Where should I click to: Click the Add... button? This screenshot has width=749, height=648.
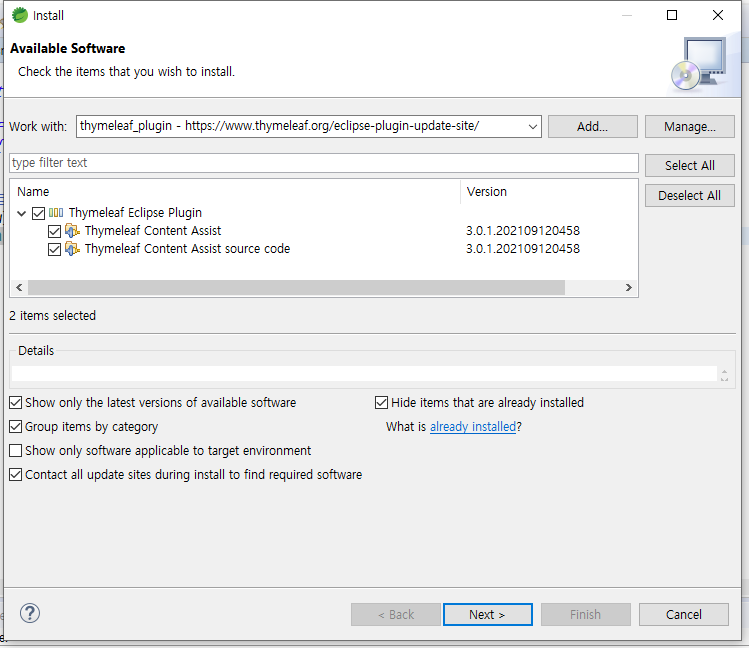592,127
